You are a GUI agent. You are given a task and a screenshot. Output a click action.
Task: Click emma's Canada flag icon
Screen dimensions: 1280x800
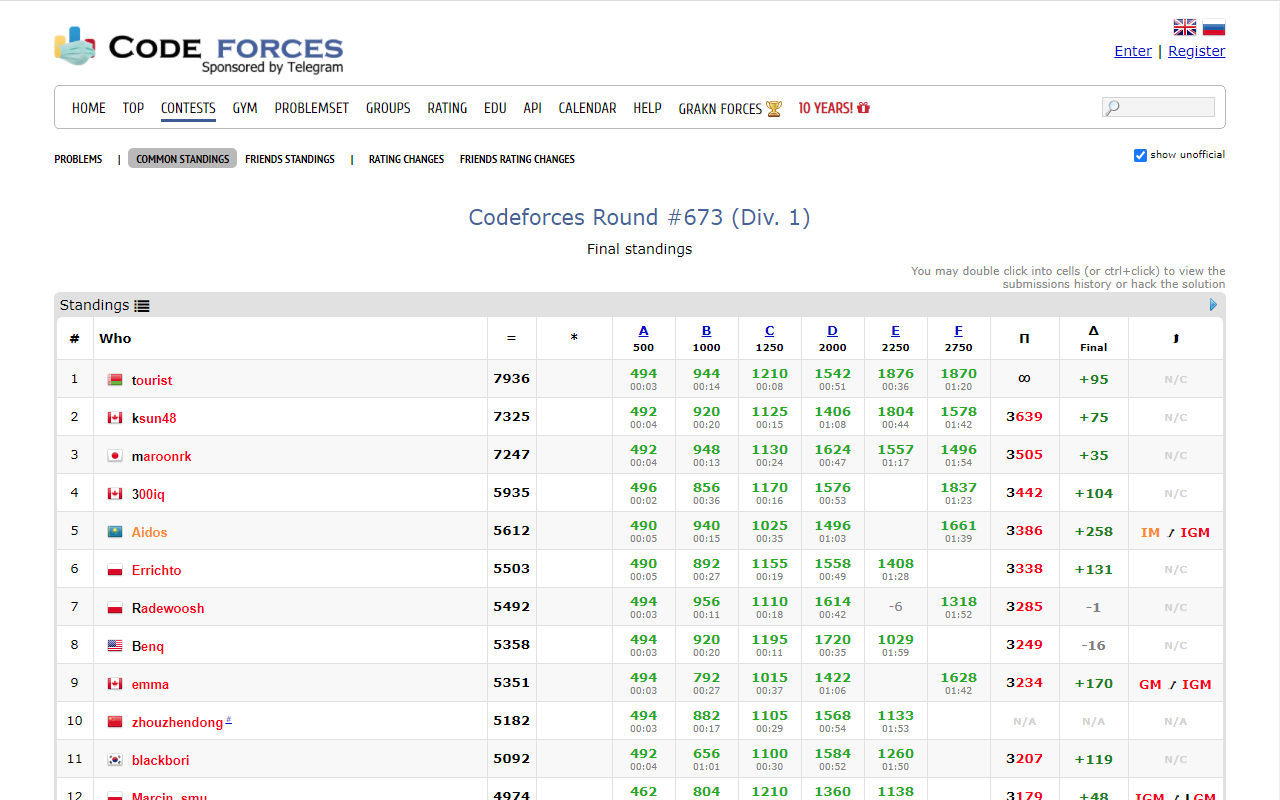115,684
